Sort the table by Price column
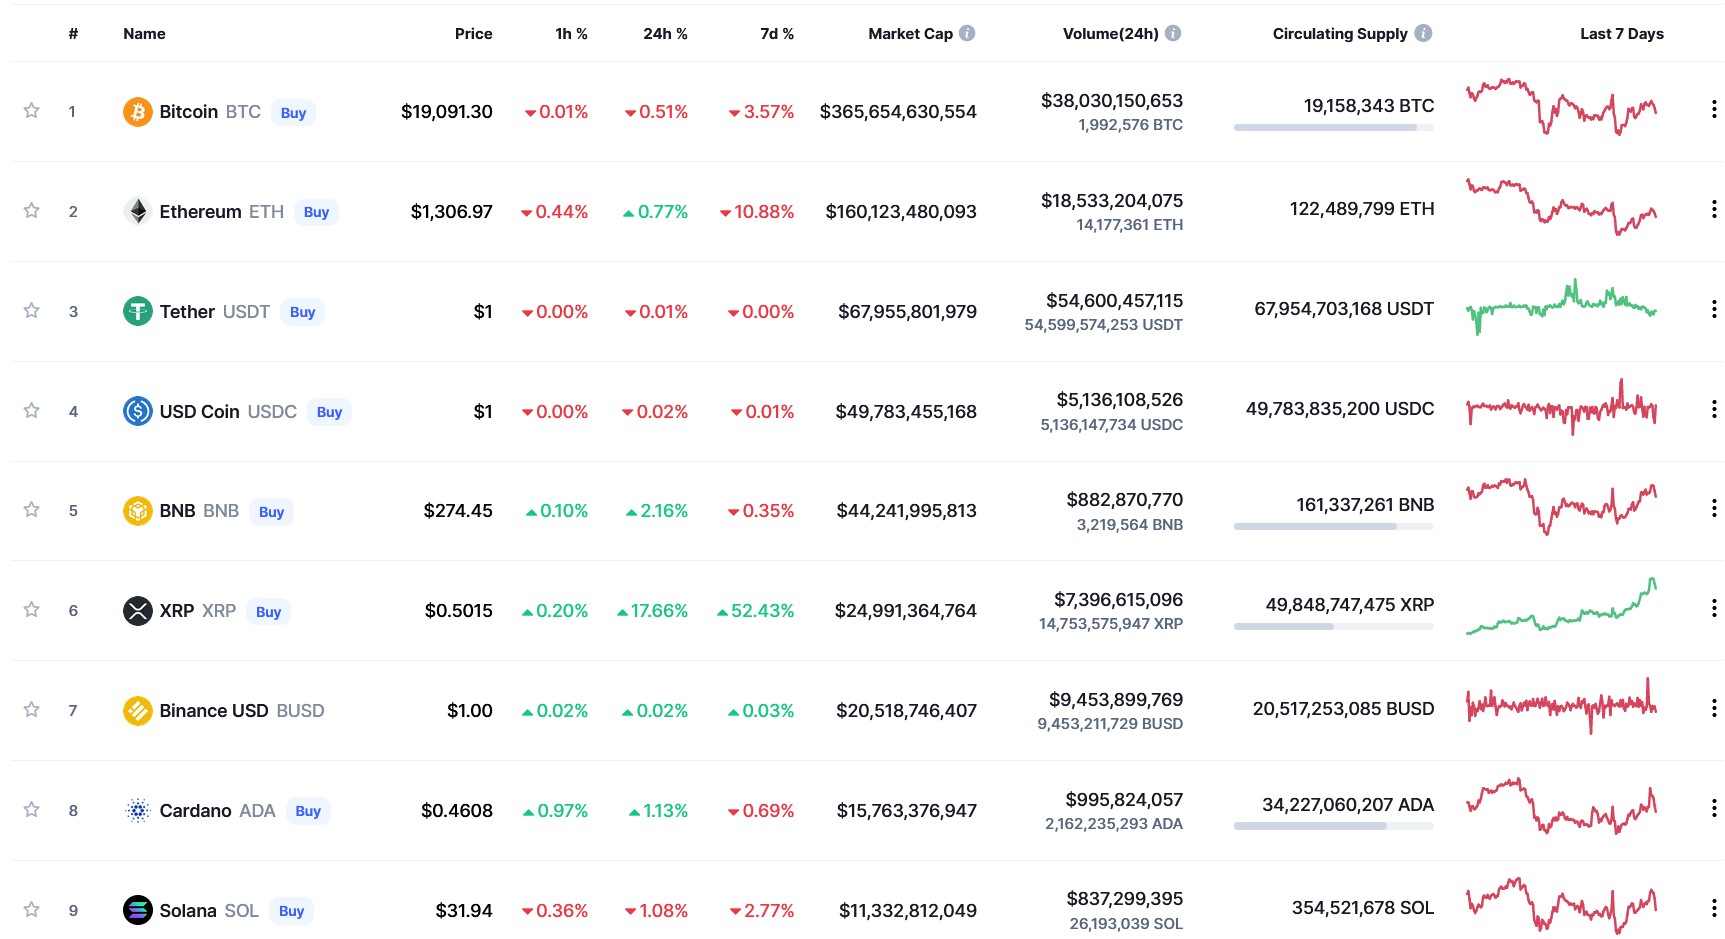Viewport: 1725px width, 939px height. (473, 33)
